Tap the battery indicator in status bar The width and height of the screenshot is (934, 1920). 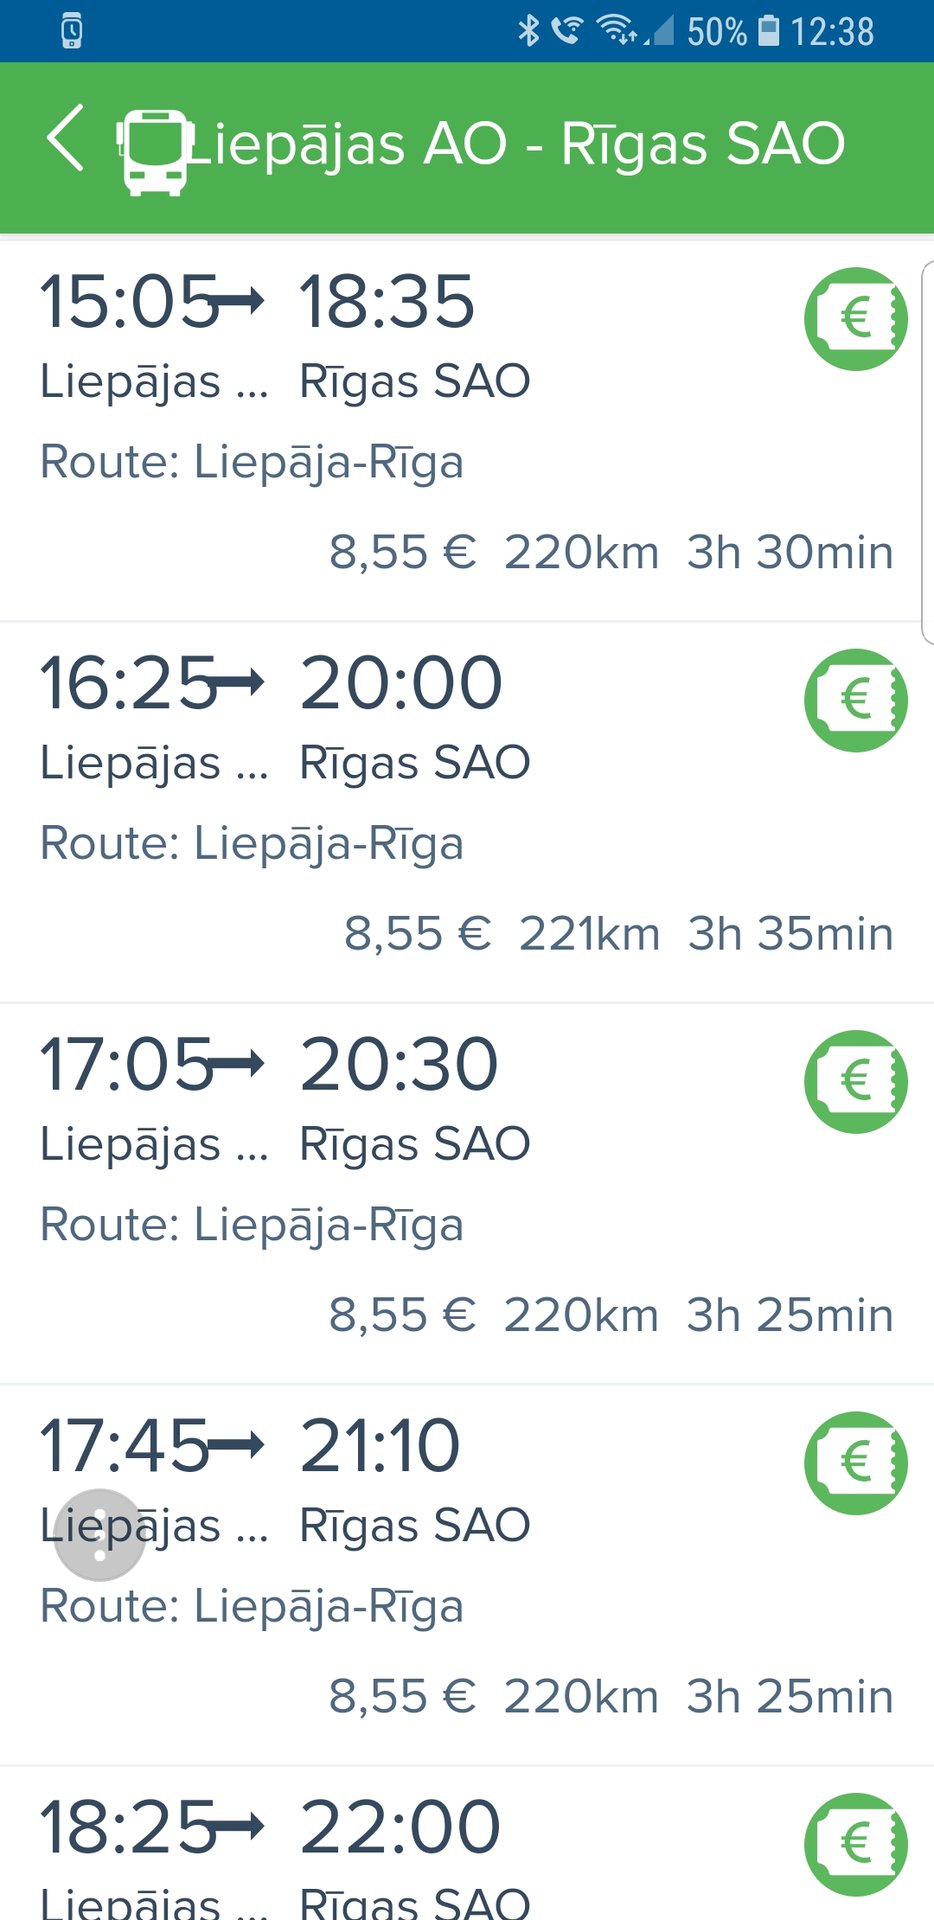coord(768,31)
